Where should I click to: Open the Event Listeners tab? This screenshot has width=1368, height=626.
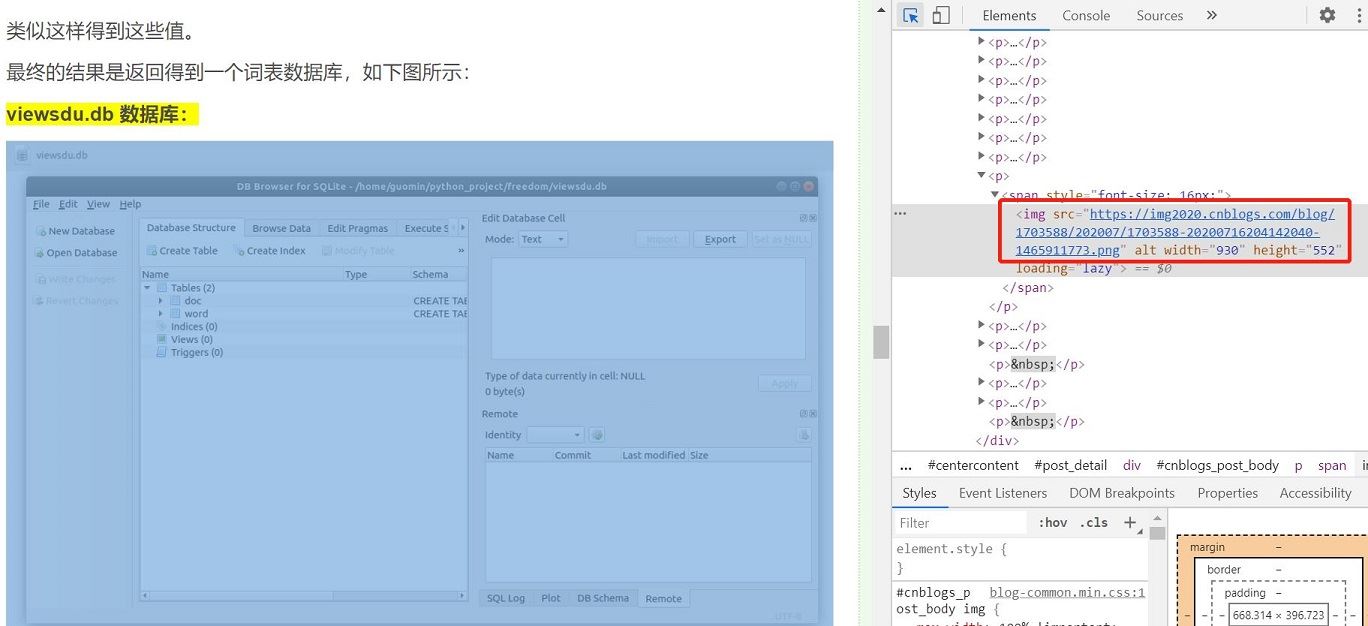pyautogui.click(x=1002, y=492)
